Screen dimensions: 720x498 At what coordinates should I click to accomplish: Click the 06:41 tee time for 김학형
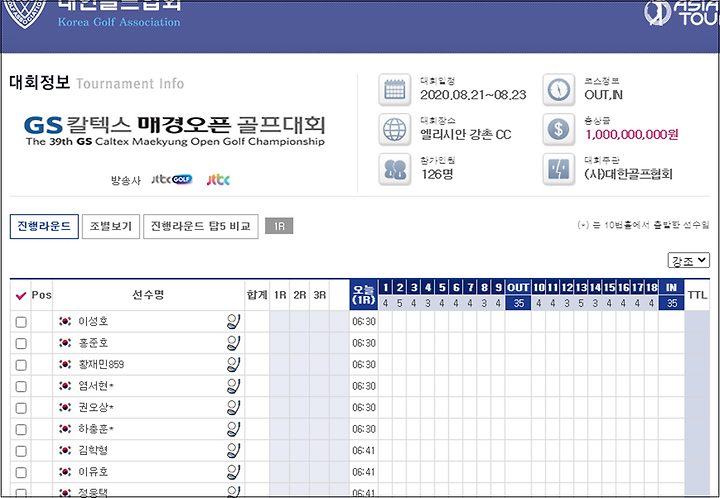(364, 451)
